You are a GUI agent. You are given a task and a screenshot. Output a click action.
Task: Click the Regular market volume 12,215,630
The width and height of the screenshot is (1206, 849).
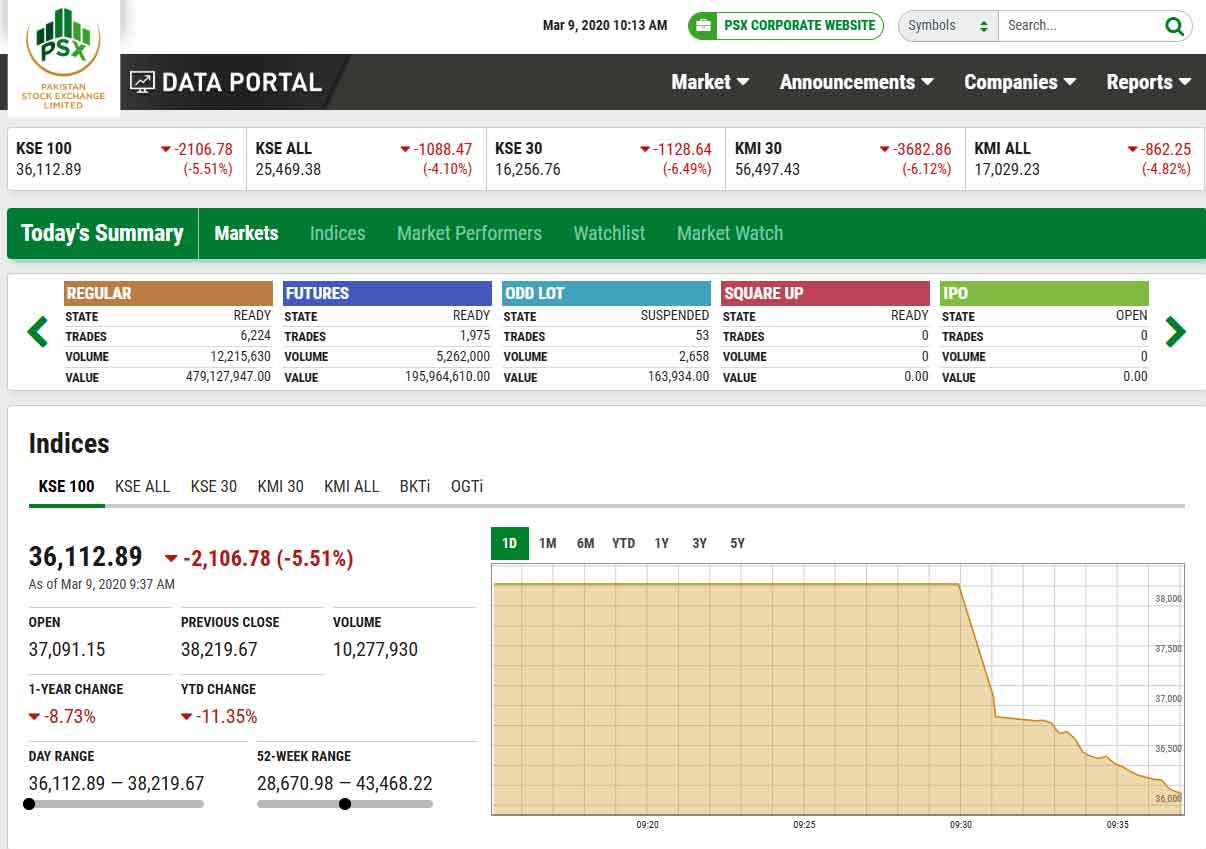pyautogui.click(x=240, y=357)
